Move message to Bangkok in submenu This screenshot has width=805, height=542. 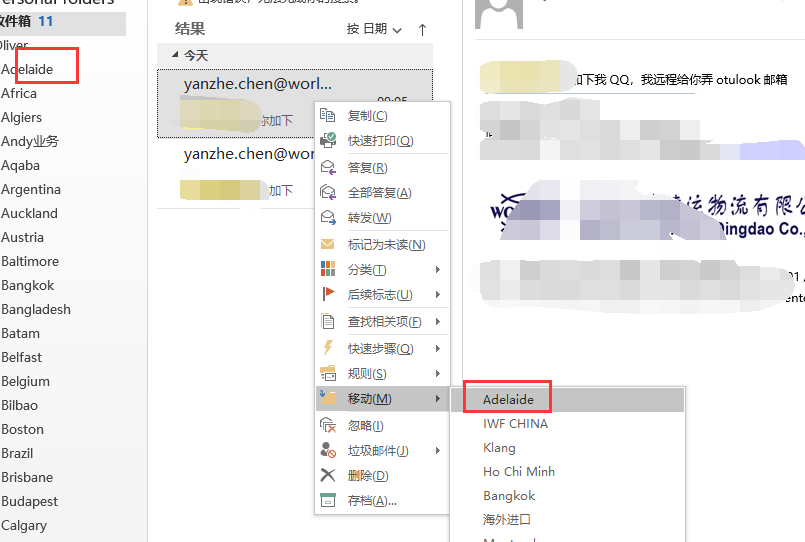click(x=567, y=495)
